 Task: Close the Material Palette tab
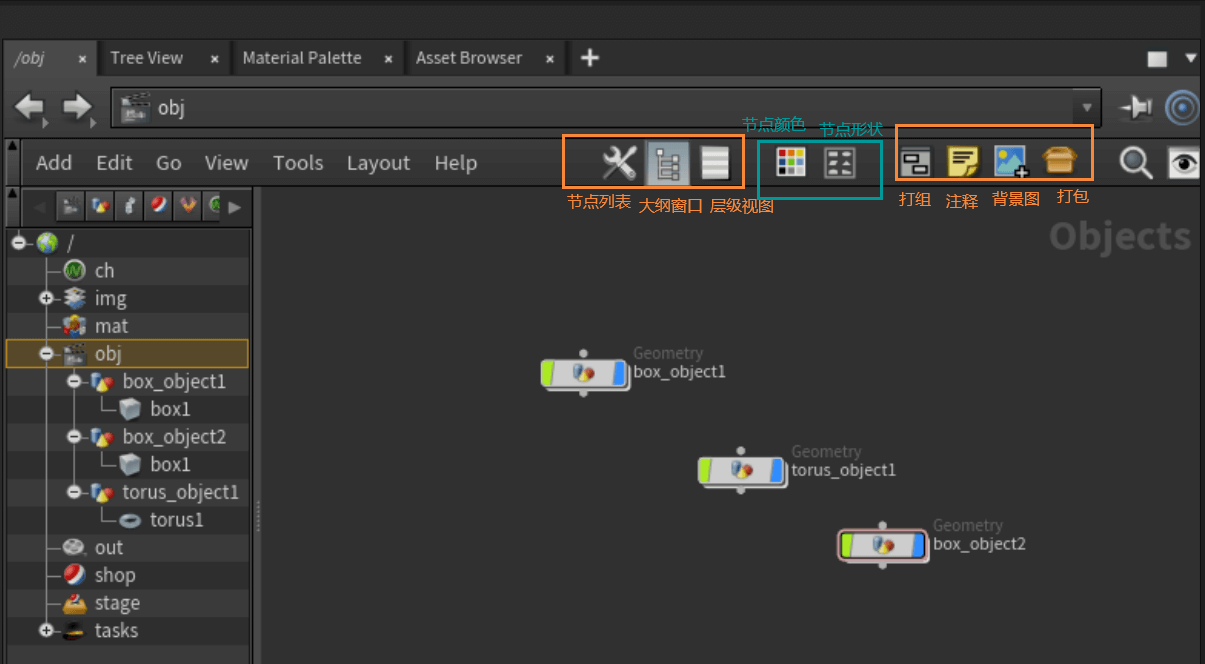point(388,59)
